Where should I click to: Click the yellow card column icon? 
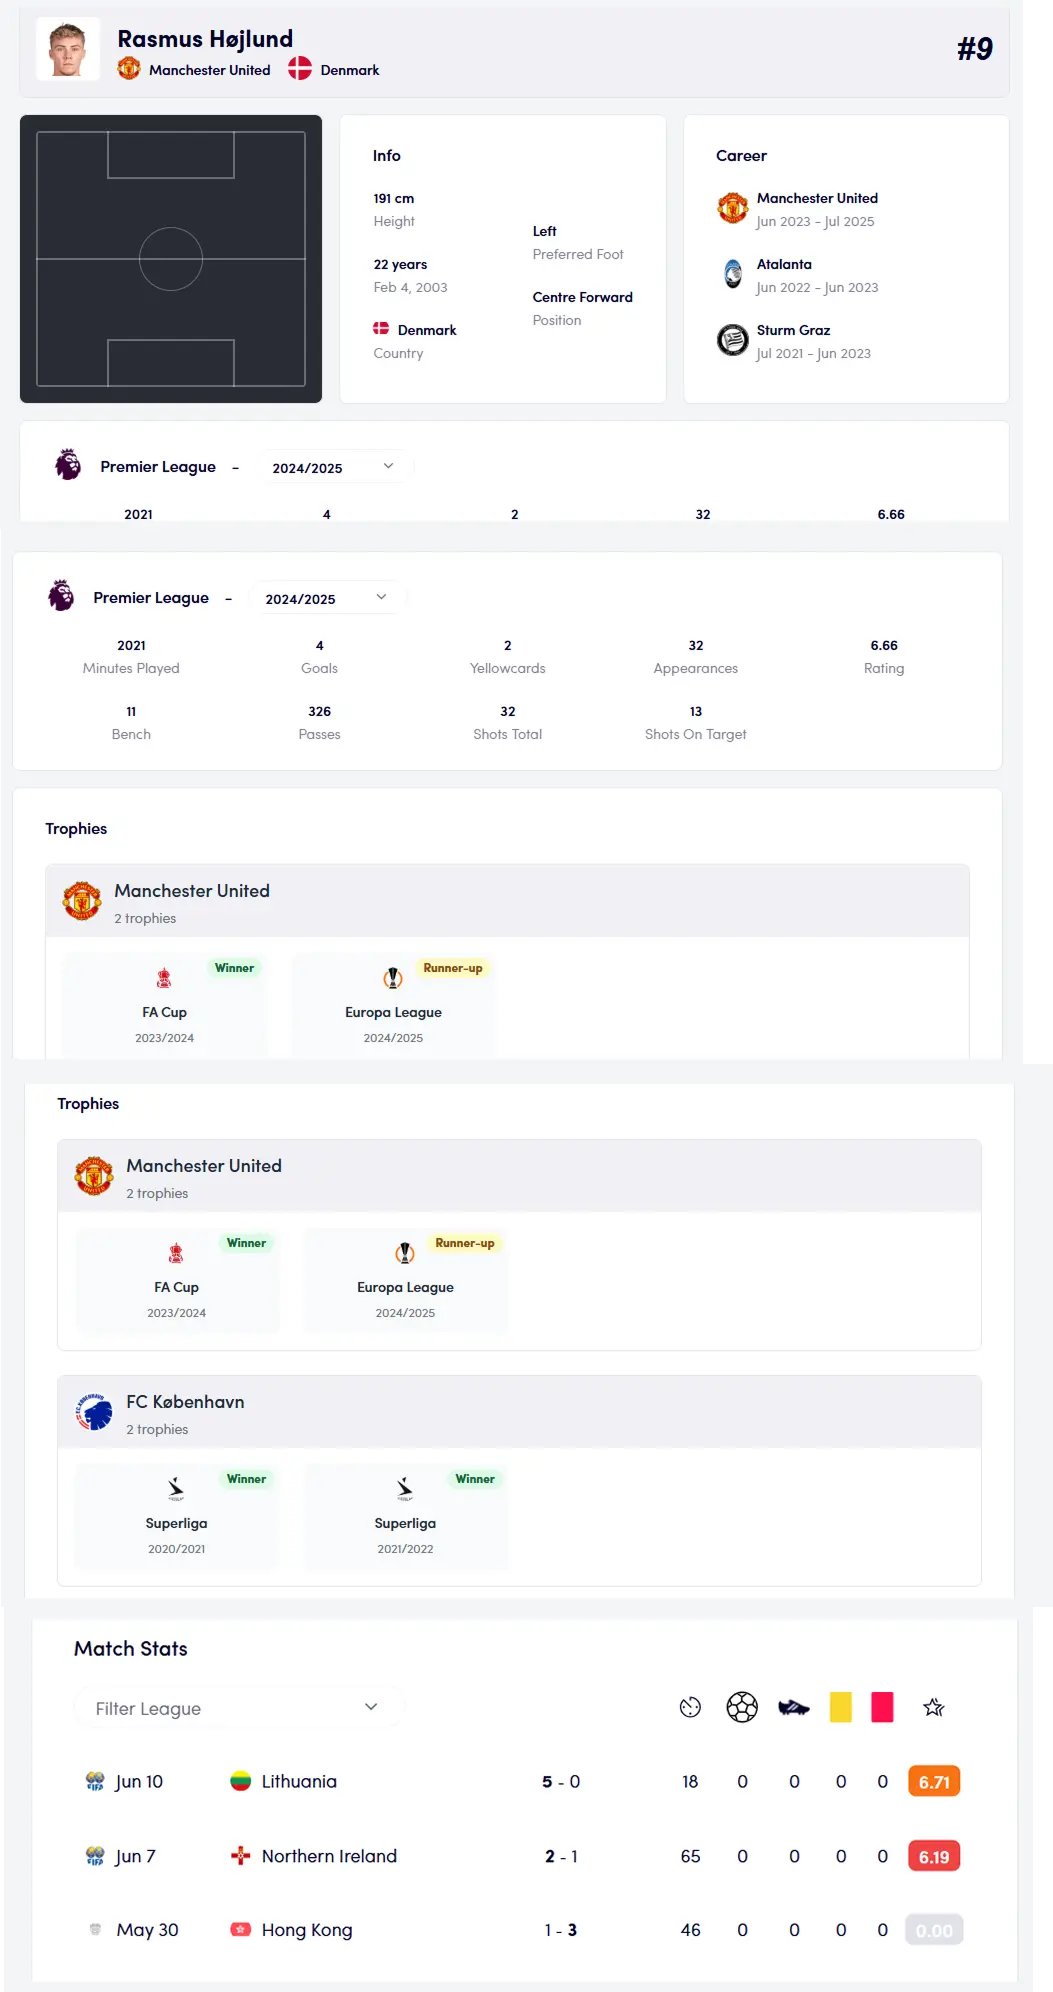coord(841,1707)
